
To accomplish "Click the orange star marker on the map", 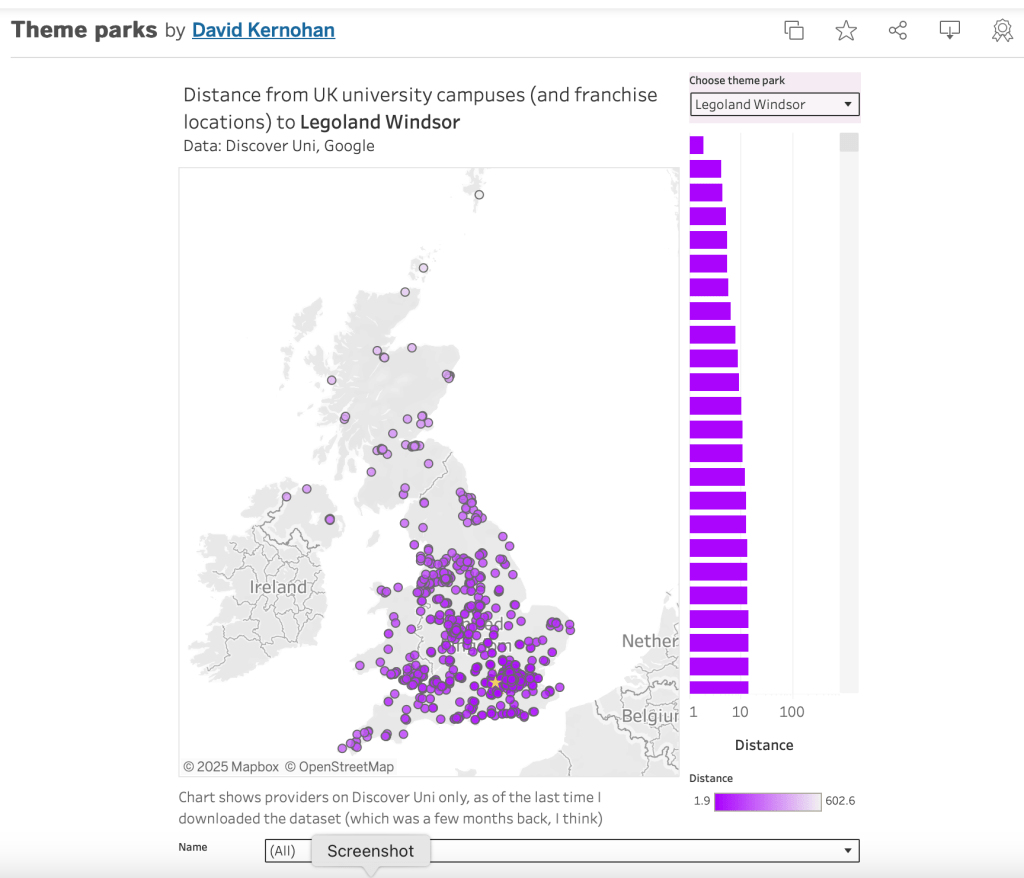I will pyautogui.click(x=494, y=682).
